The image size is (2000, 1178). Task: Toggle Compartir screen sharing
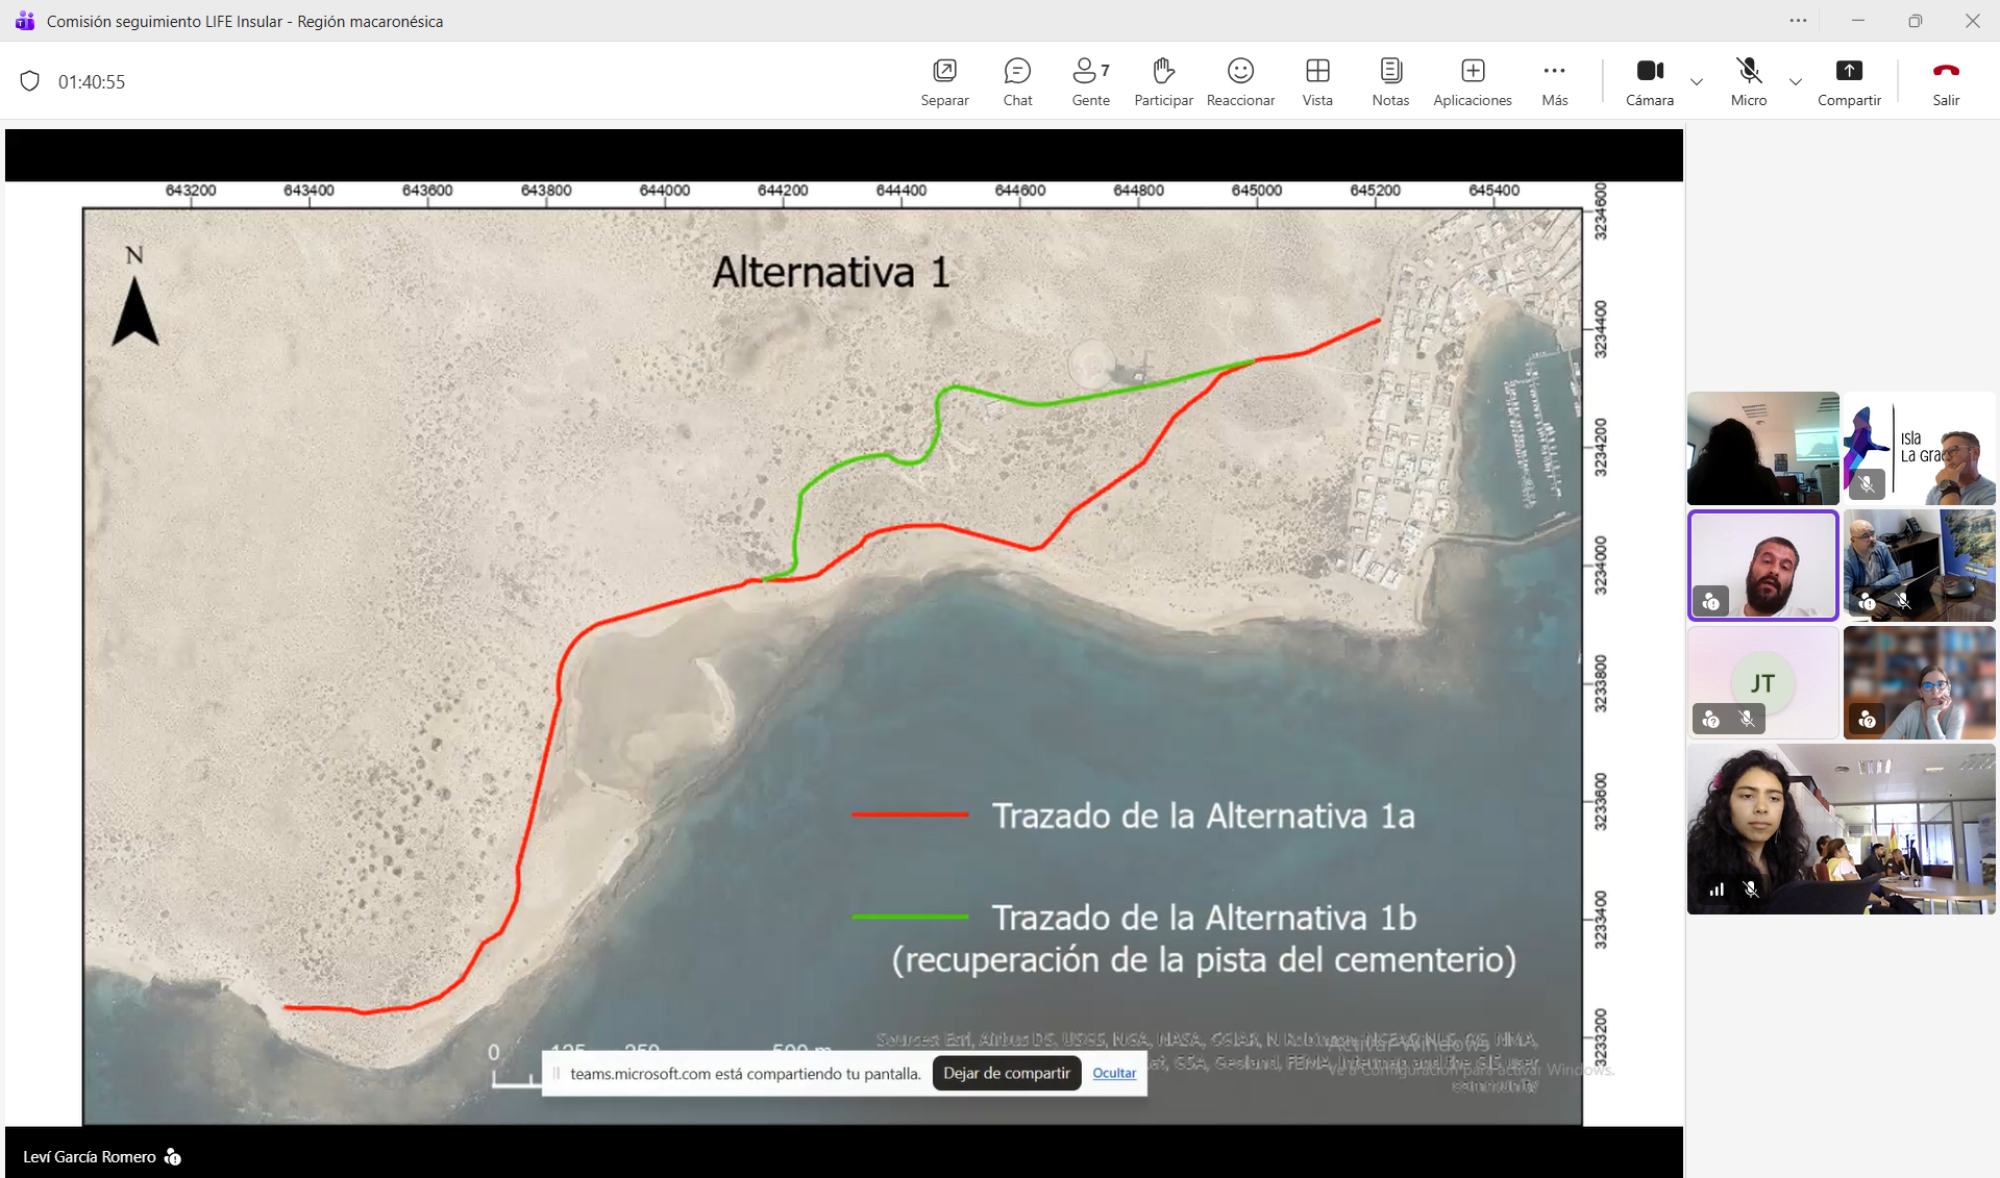(1848, 81)
